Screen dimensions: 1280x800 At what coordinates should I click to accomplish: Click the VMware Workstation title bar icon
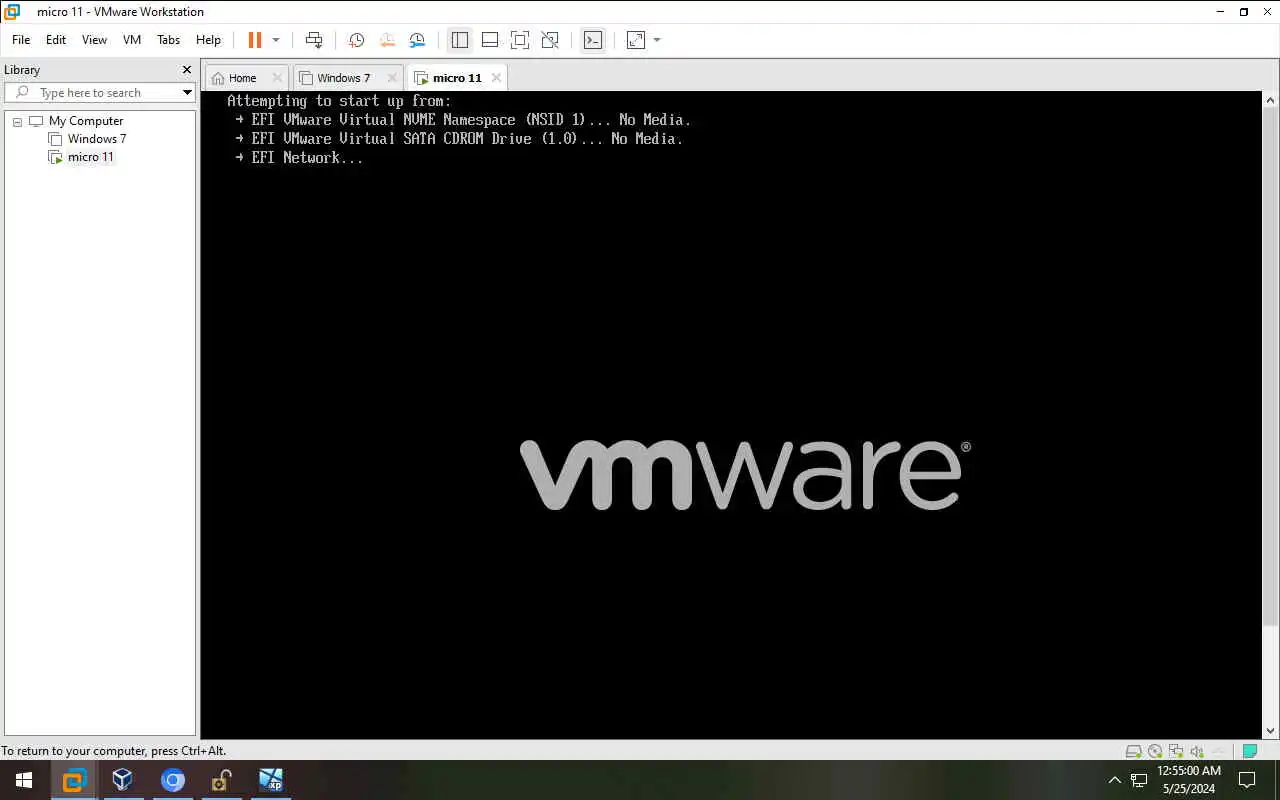click(x=12, y=12)
